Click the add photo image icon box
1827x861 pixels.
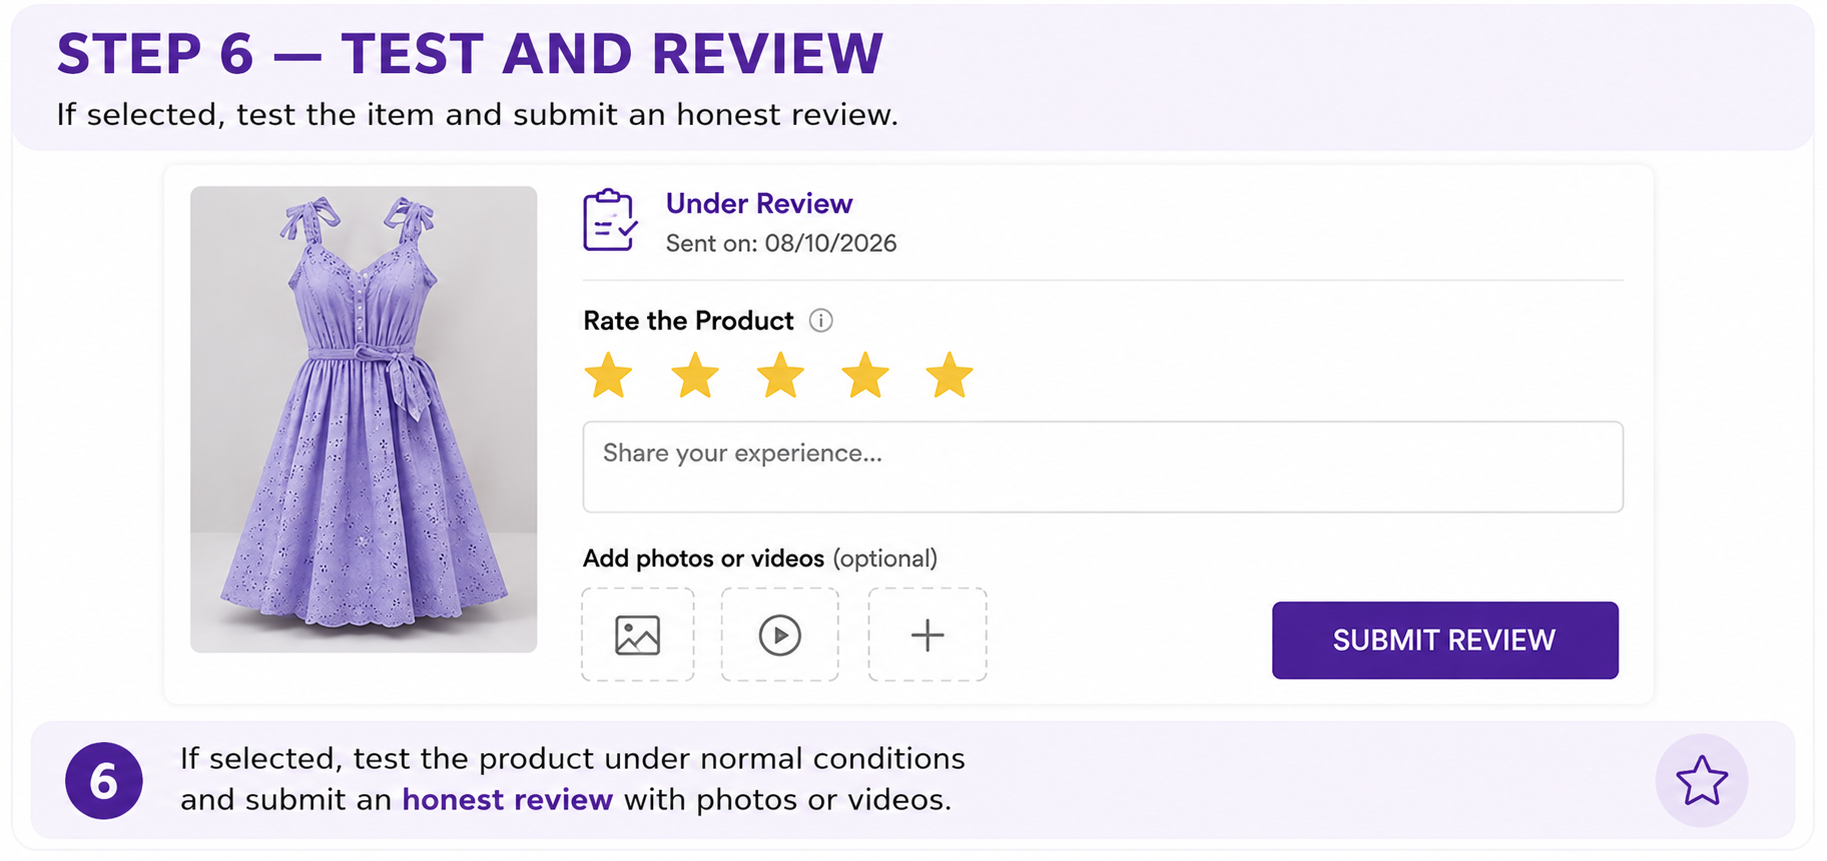coord(638,635)
